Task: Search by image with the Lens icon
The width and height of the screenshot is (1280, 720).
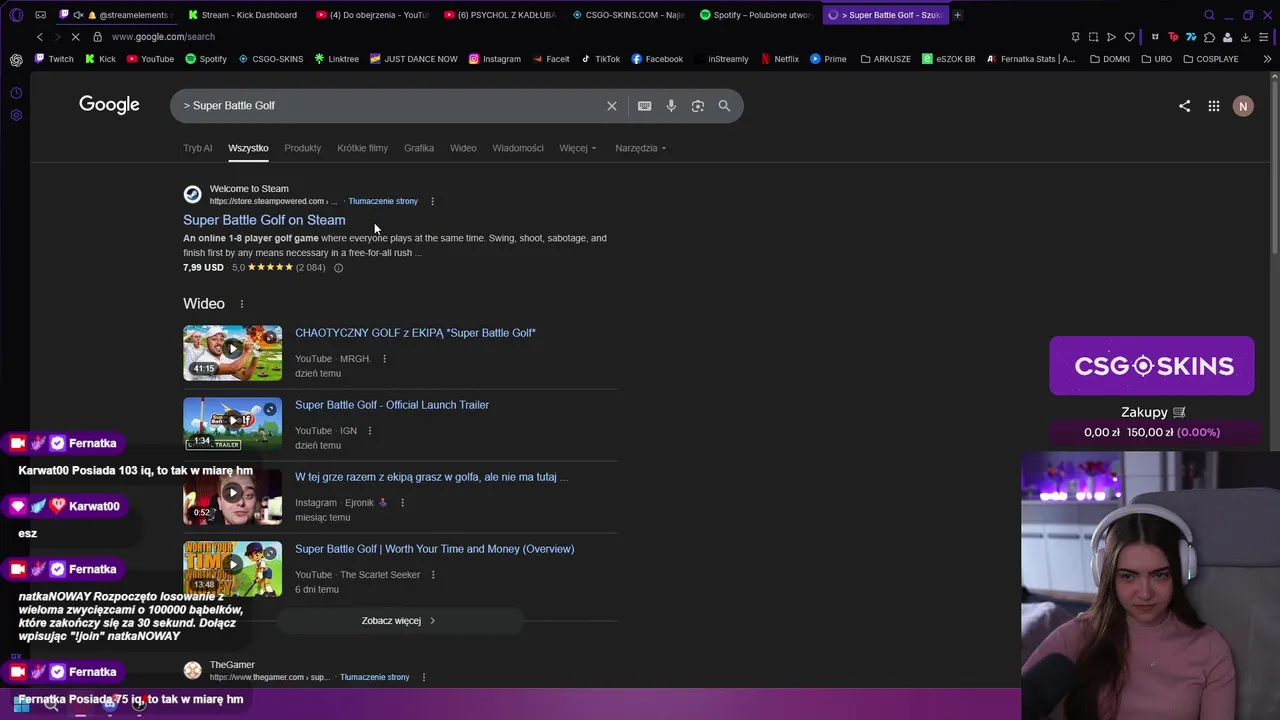Action: click(x=698, y=106)
